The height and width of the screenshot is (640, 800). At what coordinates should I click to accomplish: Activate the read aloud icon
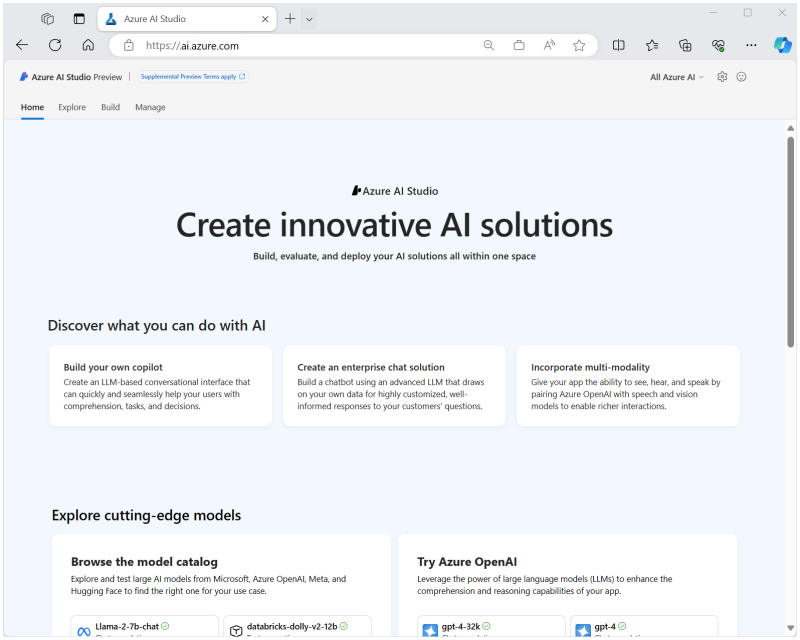pos(549,45)
